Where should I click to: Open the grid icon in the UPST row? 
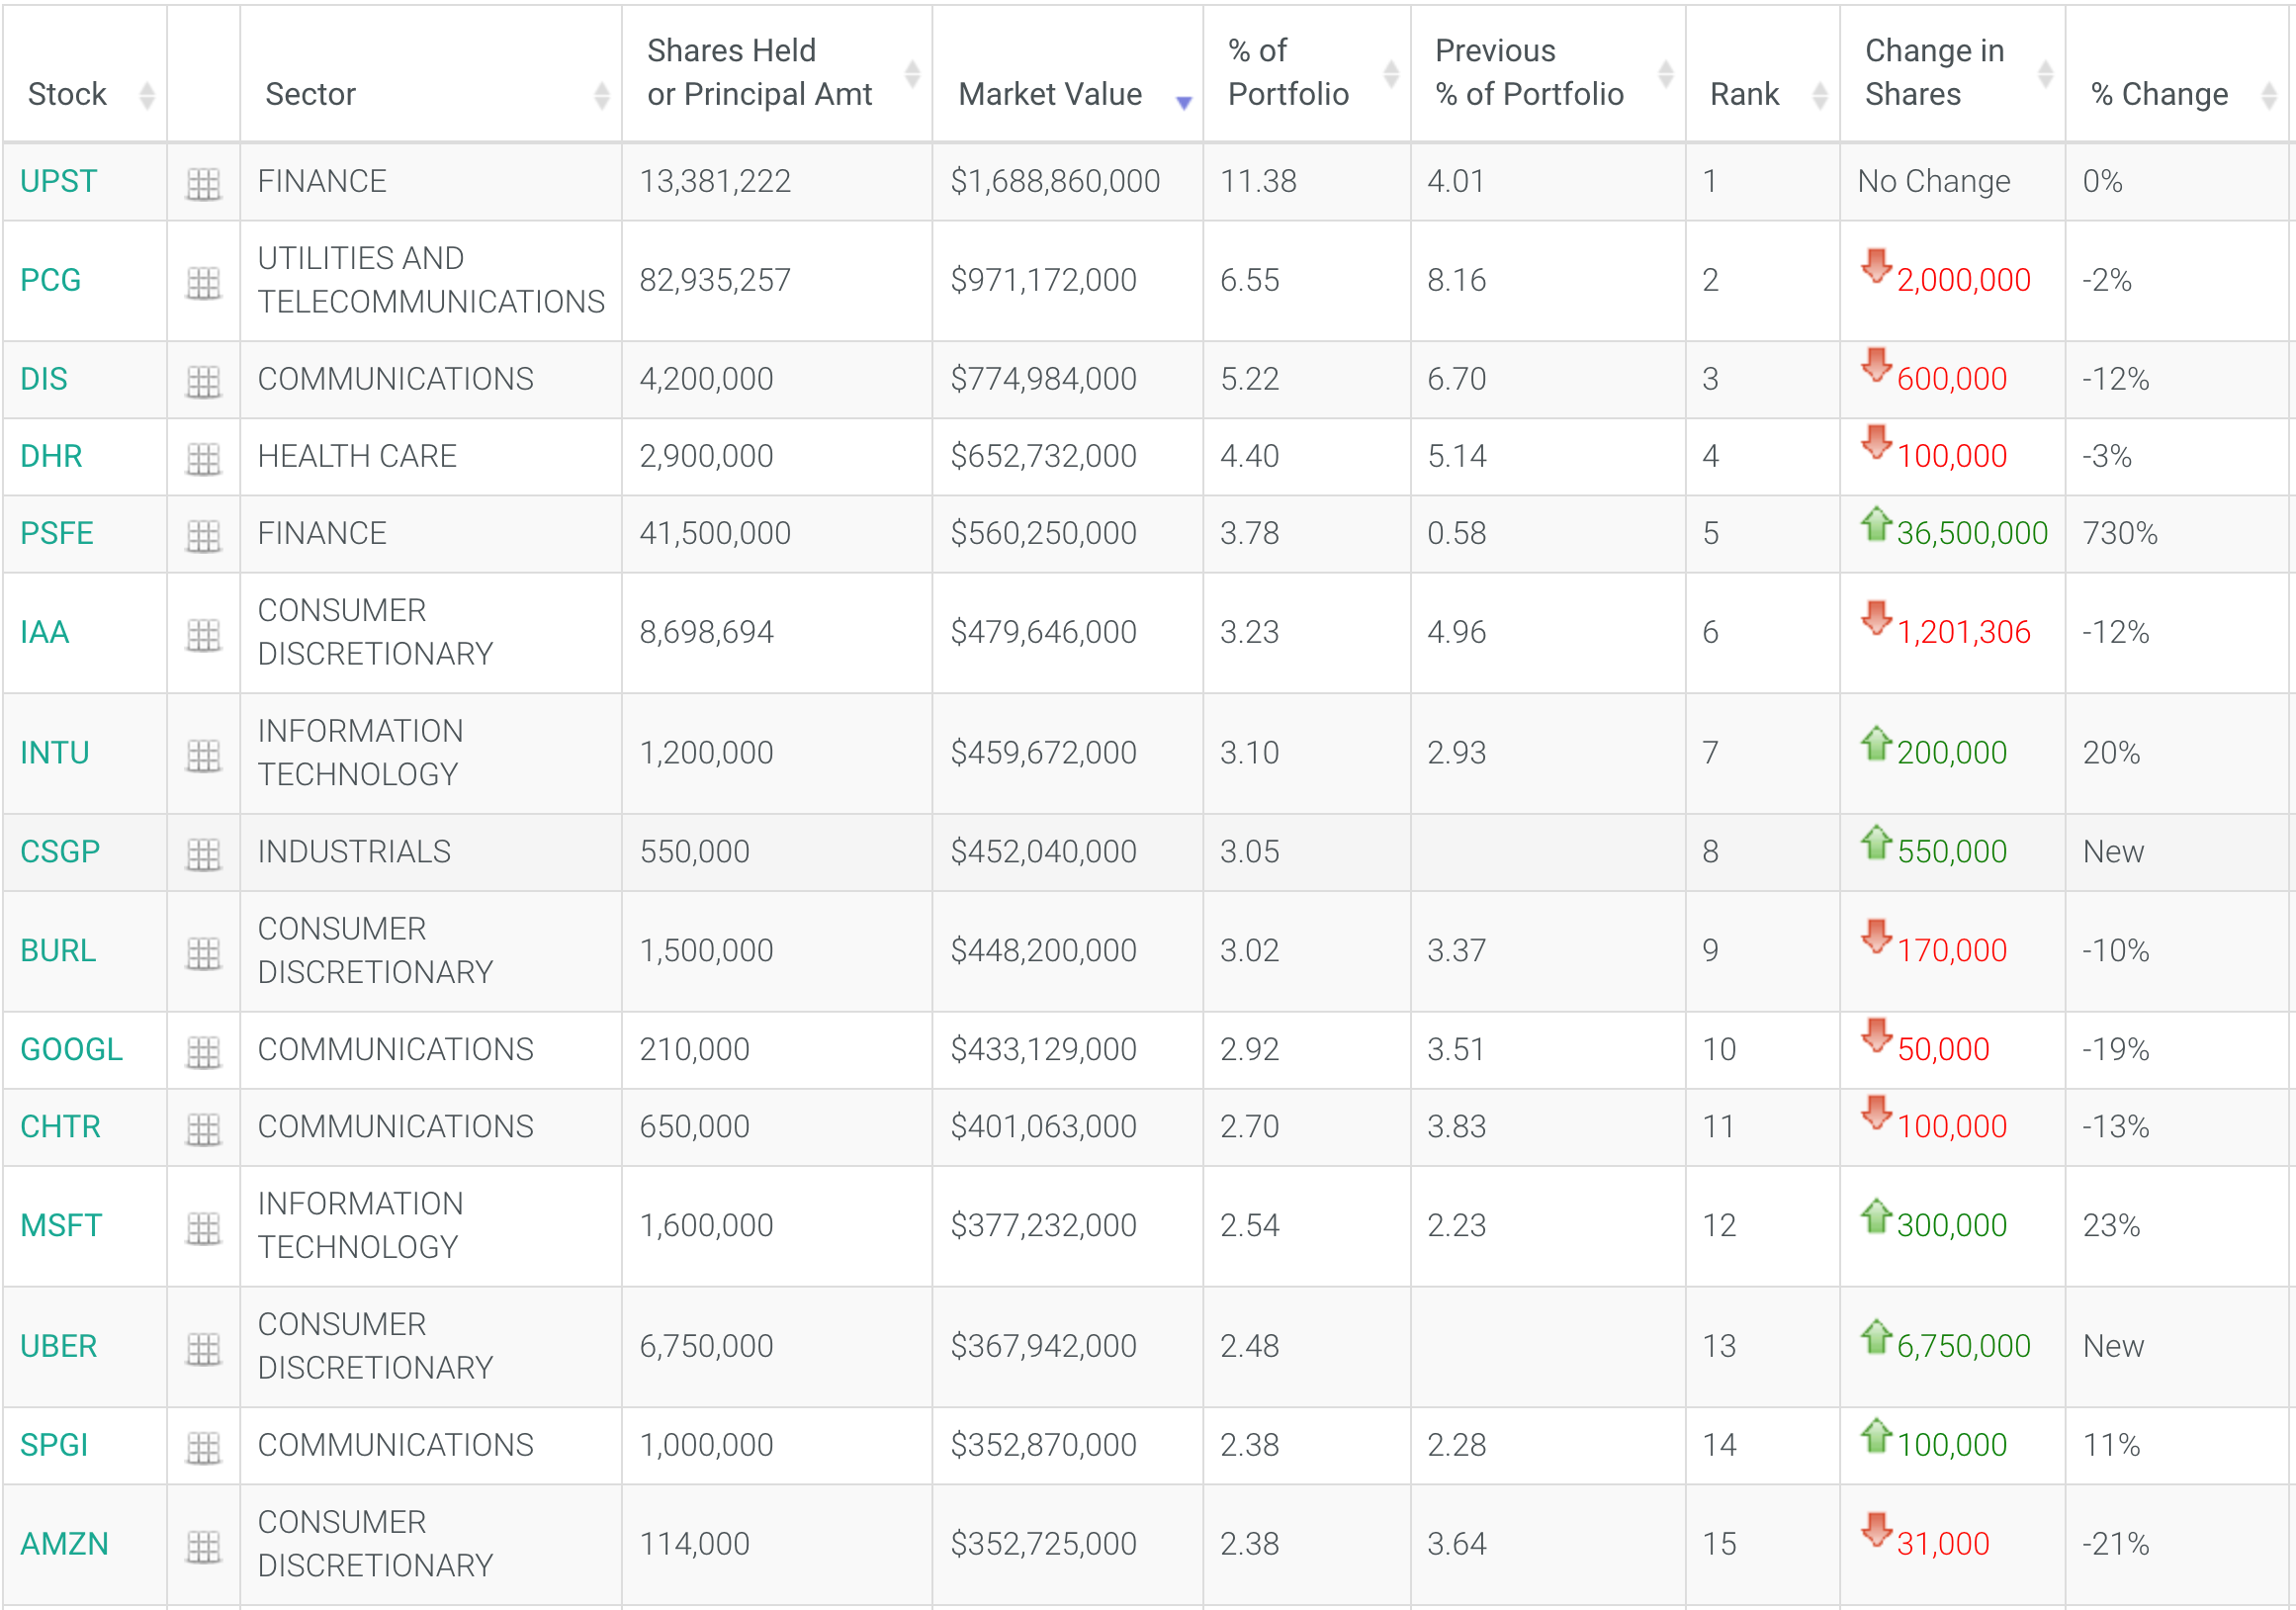[x=203, y=183]
